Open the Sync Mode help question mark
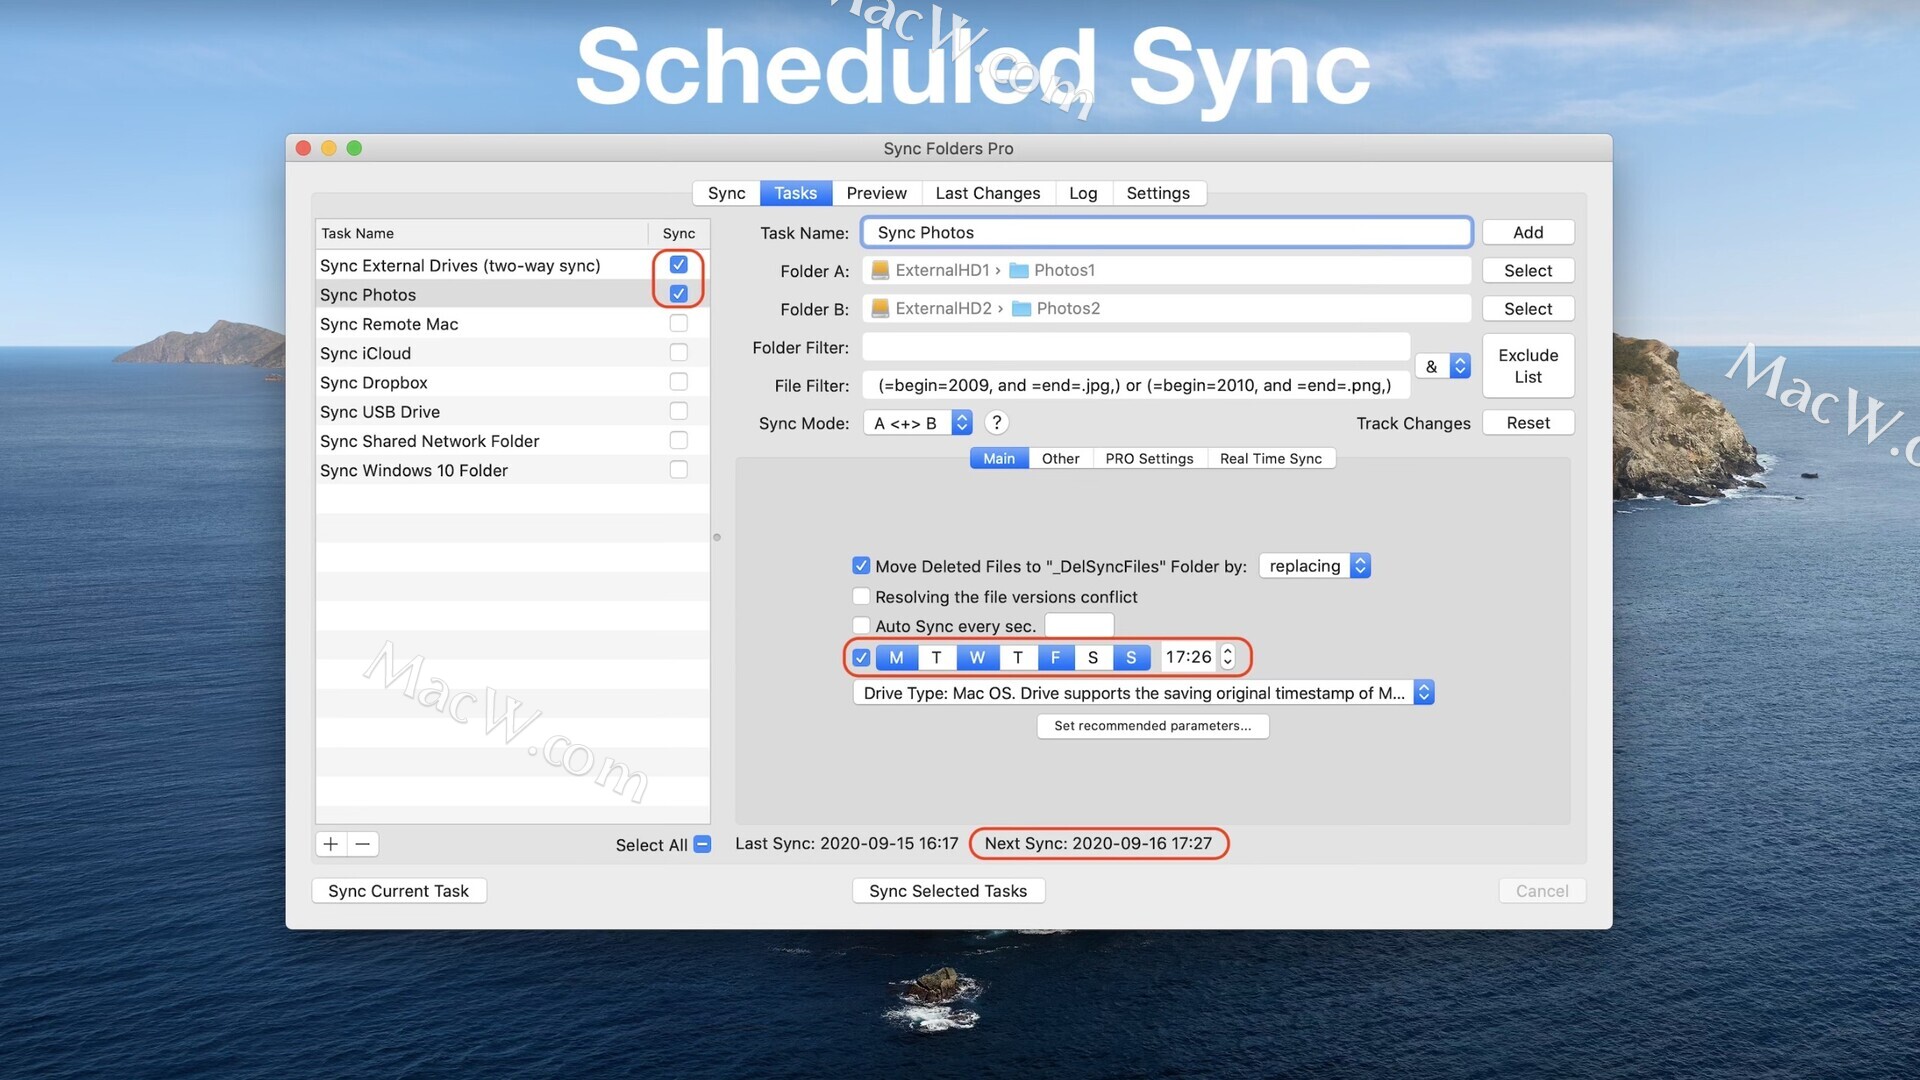The width and height of the screenshot is (1920, 1080). coord(996,423)
